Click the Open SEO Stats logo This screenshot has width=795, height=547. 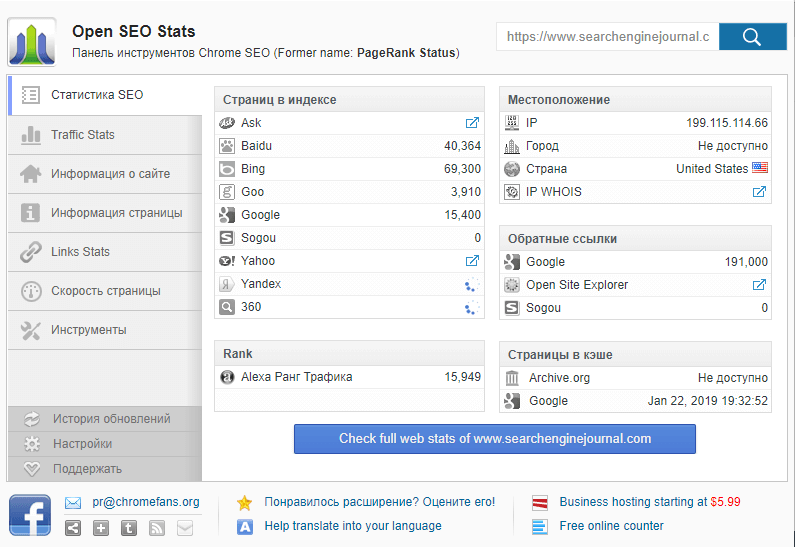[x=31, y=42]
